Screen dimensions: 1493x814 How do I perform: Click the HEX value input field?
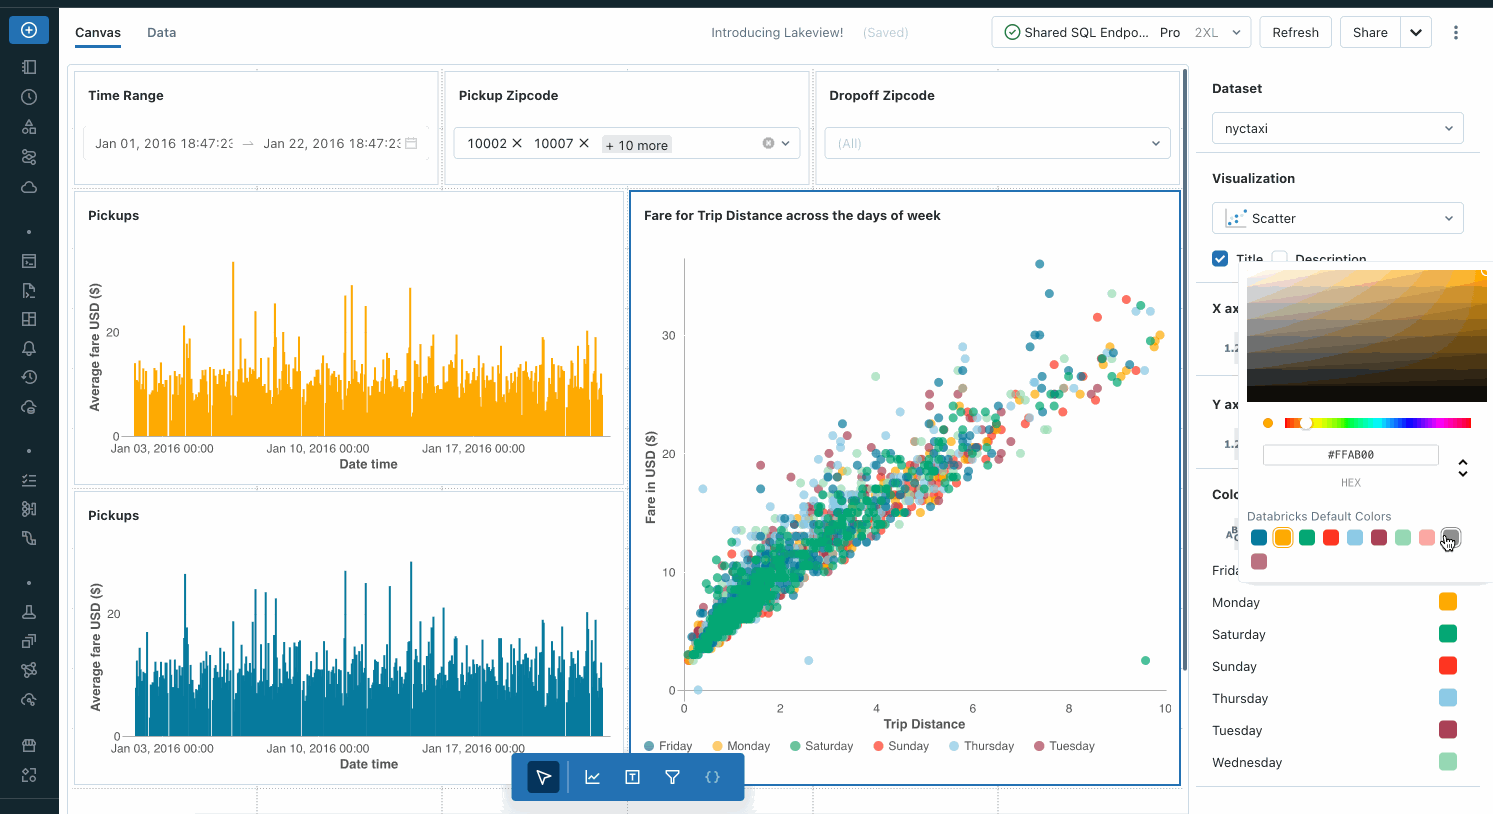1350,454
